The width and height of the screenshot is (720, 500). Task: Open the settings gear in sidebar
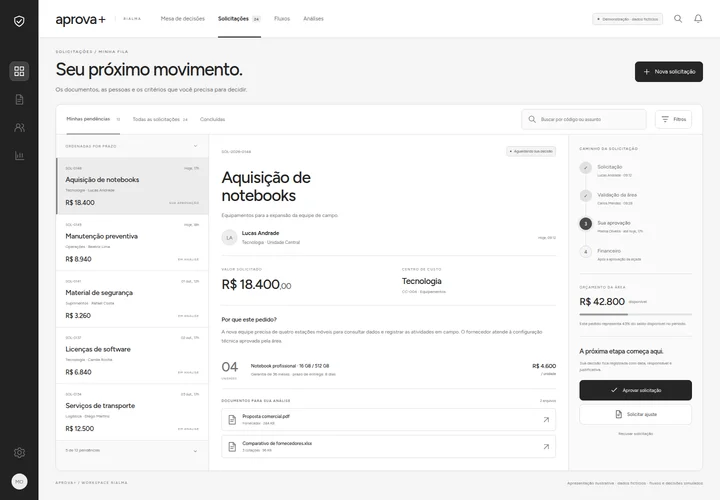[x=19, y=453]
